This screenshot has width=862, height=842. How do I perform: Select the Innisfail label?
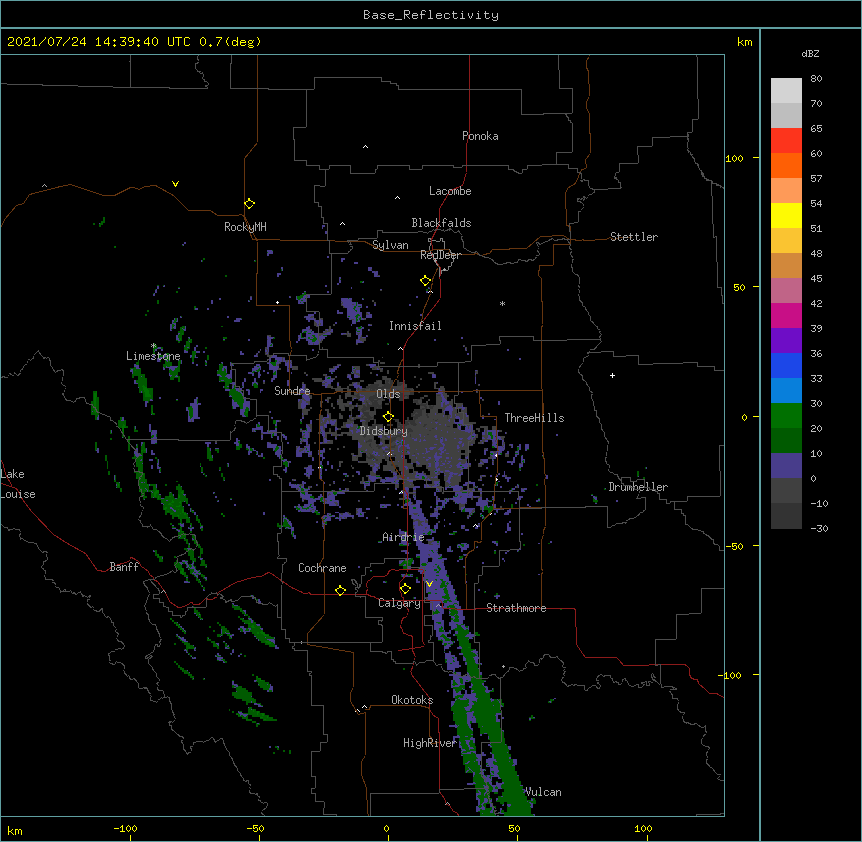coord(415,326)
